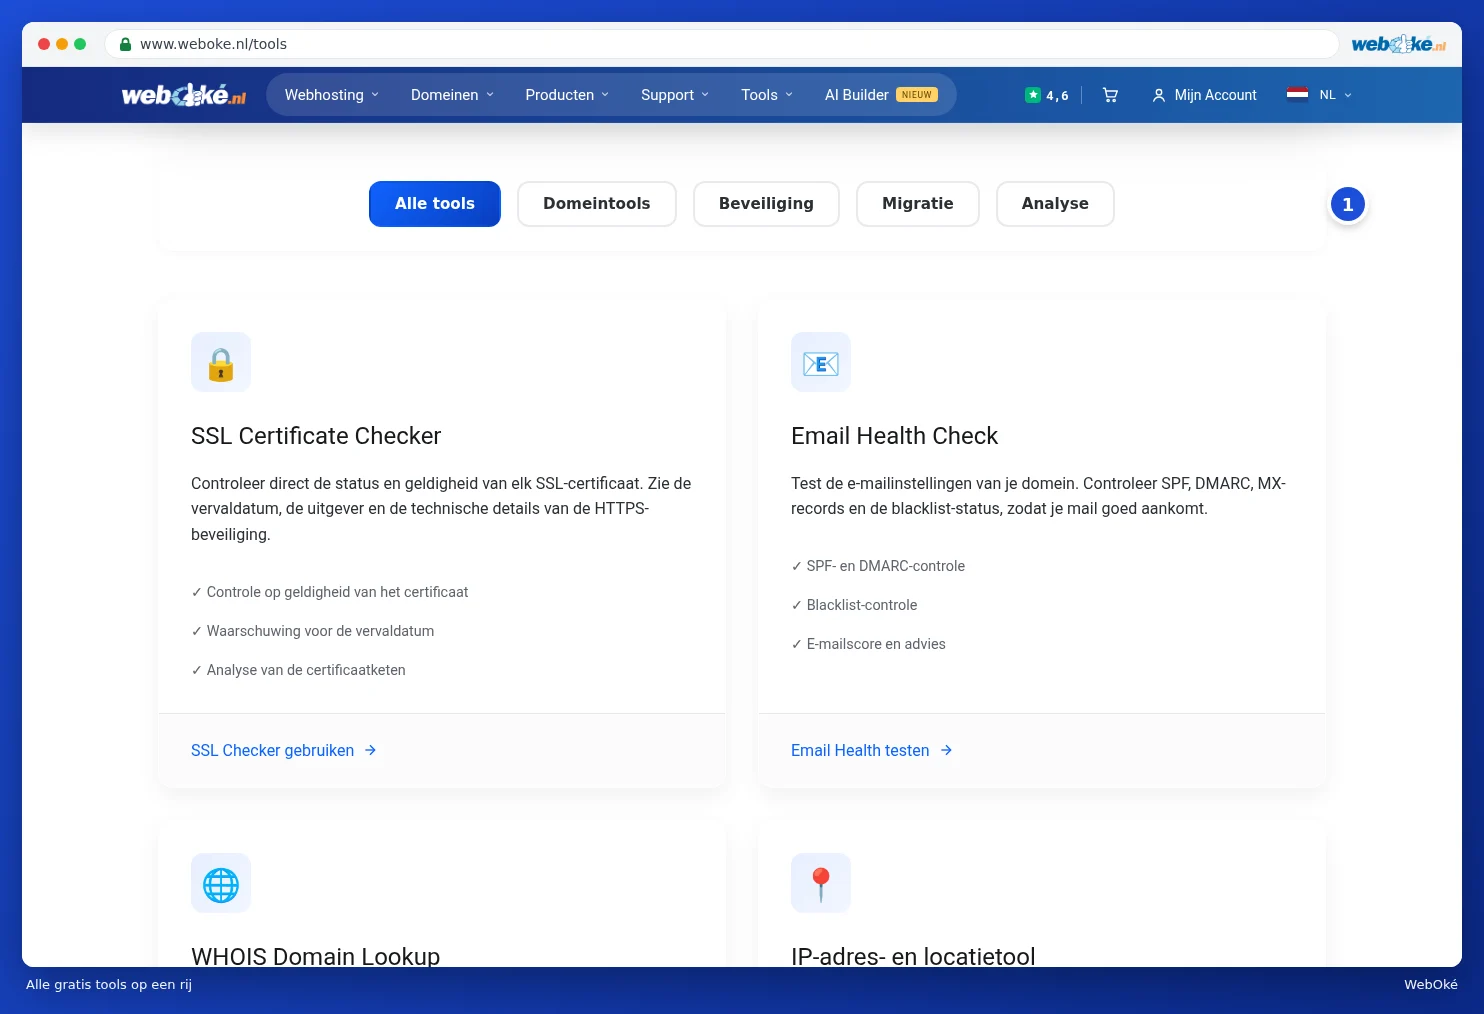The image size is (1484, 1014).
Task: Click the www.weboke.nl/tools address bar
Action: click(721, 44)
